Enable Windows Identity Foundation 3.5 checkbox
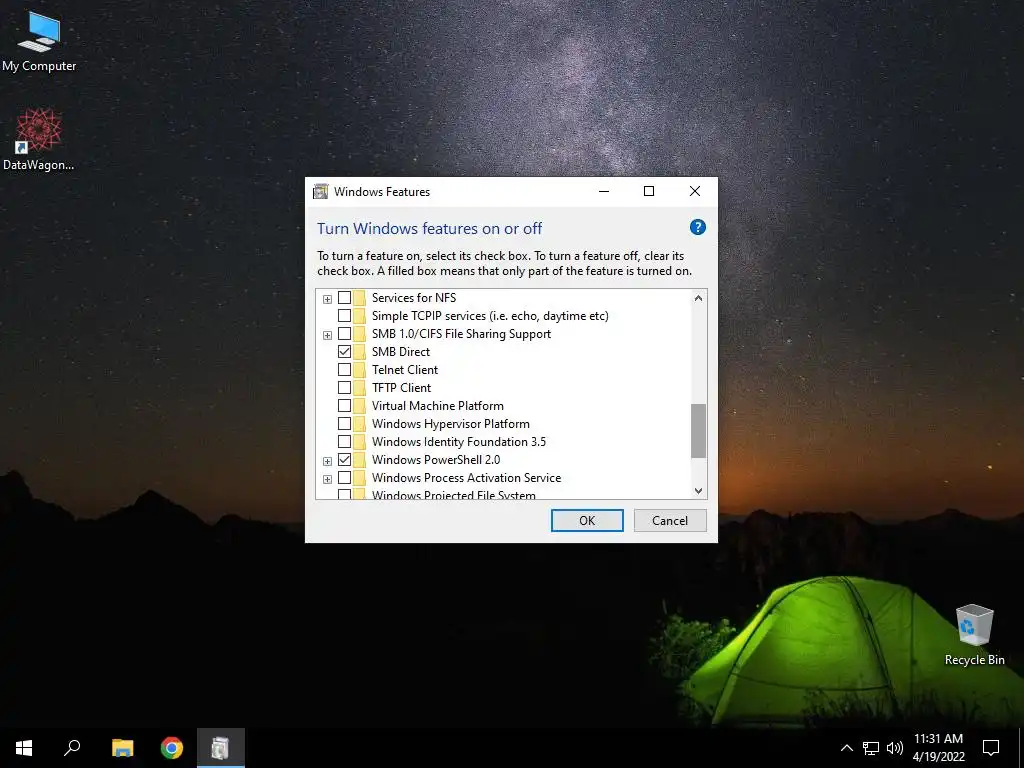Image resolution: width=1024 pixels, height=768 pixels. 344,441
